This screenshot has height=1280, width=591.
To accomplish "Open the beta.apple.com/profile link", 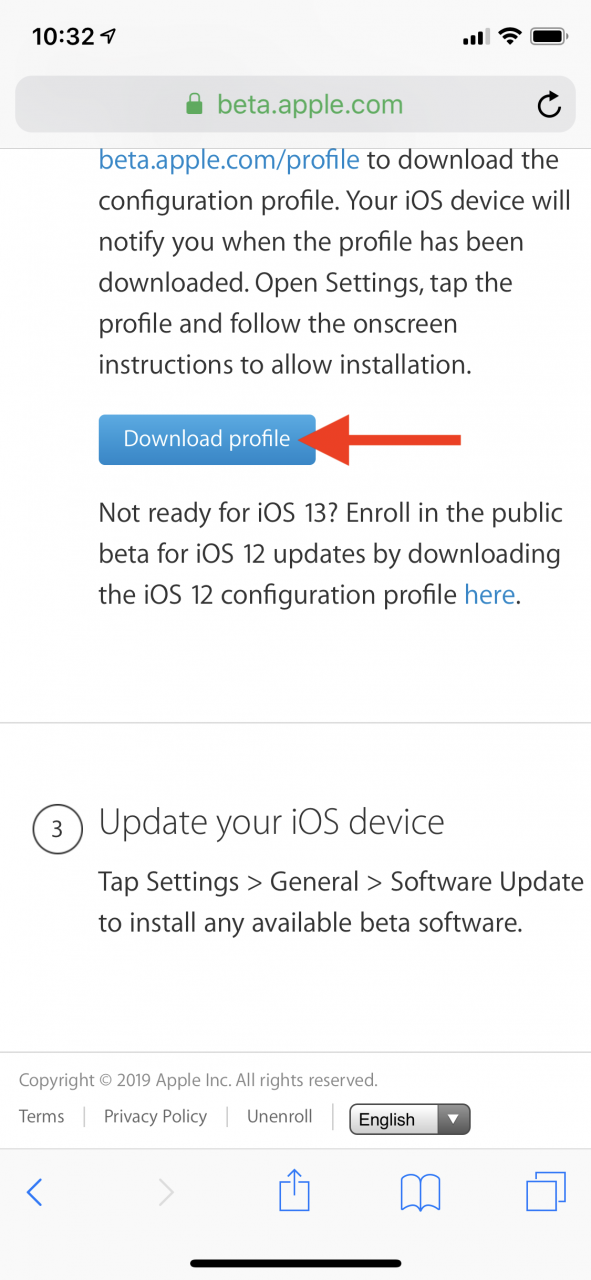I will pyautogui.click(x=229, y=159).
